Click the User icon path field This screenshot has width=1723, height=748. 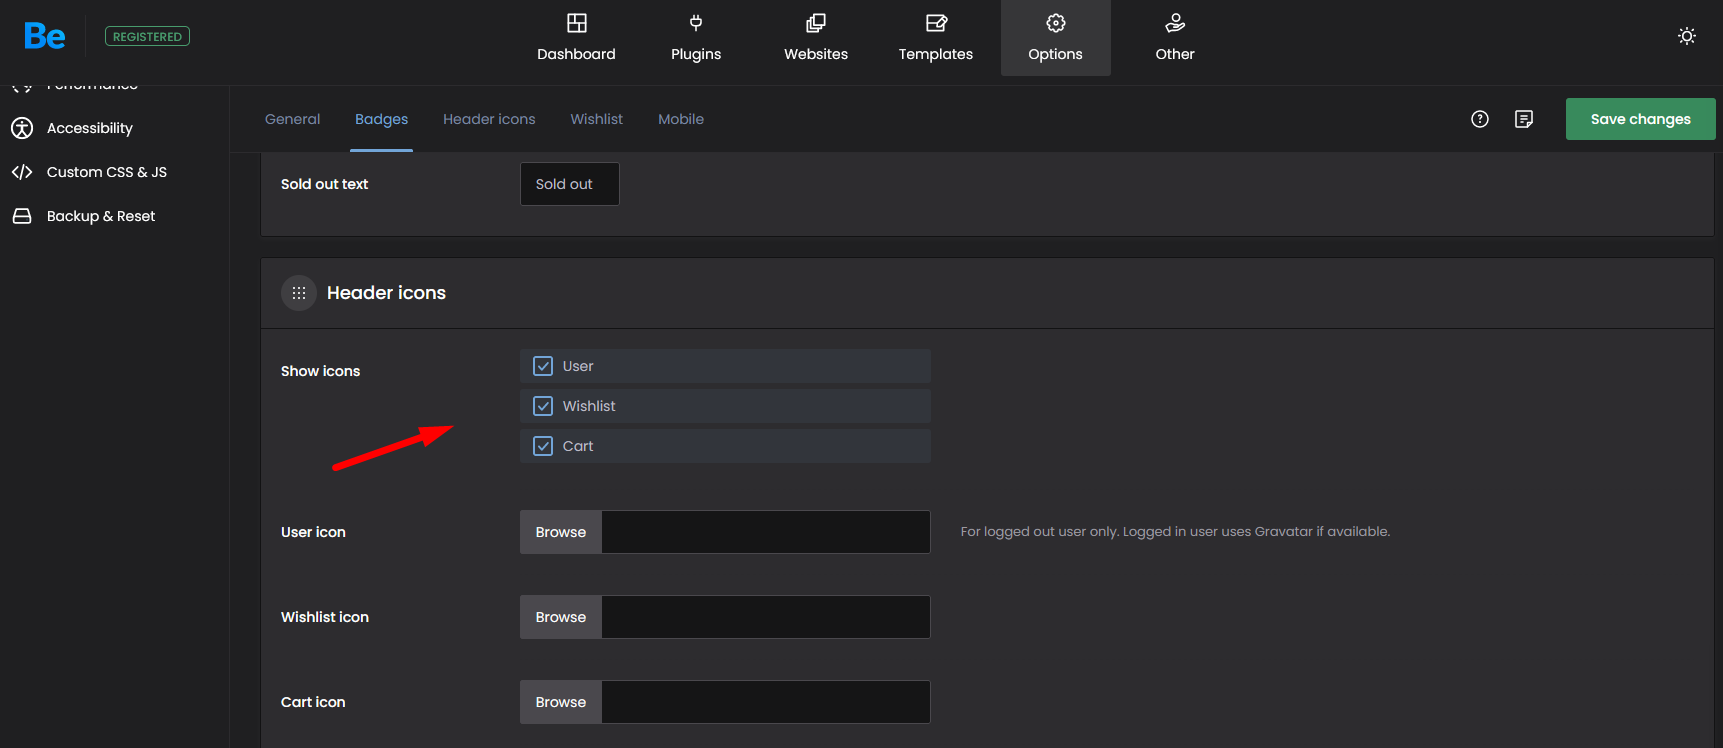pyautogui.click(x=766, y=532)
